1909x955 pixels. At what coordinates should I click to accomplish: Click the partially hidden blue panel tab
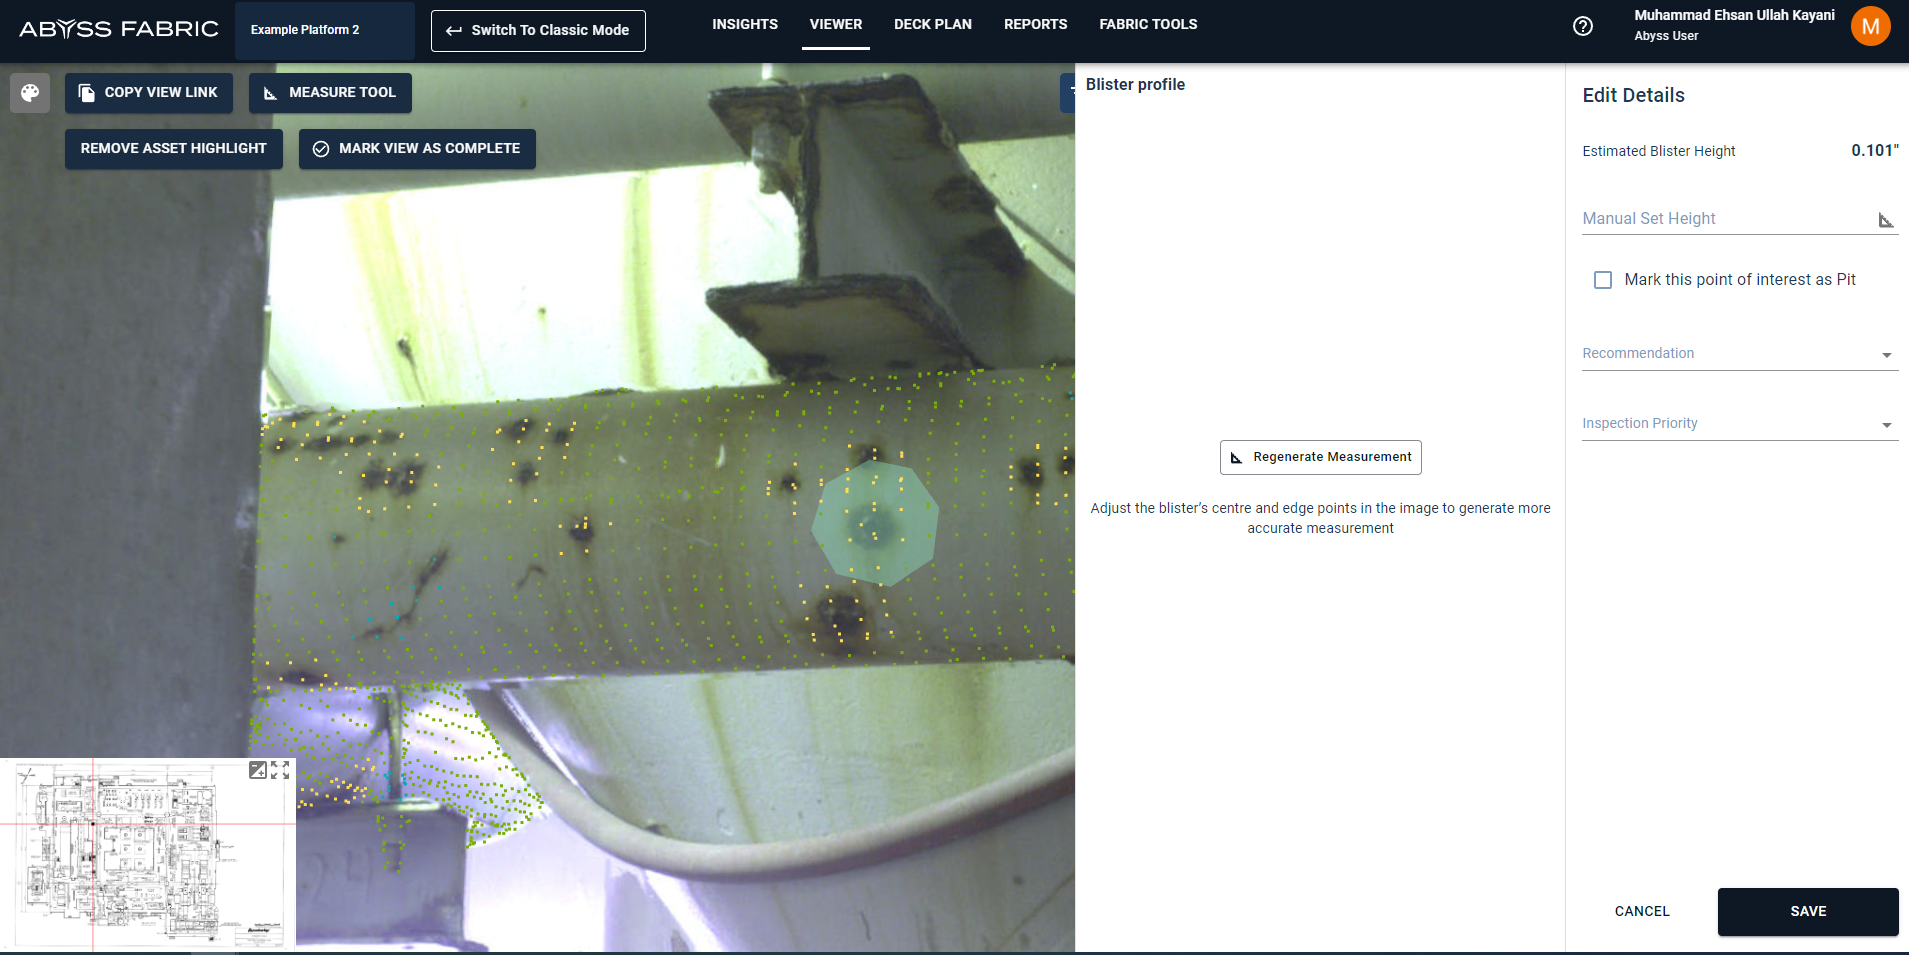(x=1067, y=92)
